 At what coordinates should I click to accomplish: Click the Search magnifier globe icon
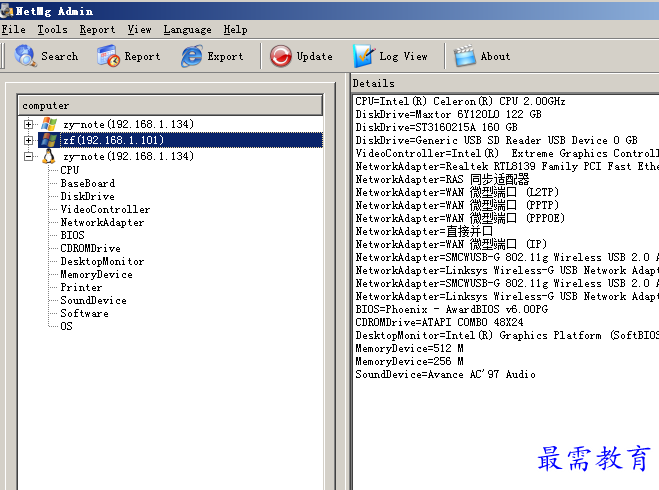pyautogui.click(x=25, y=56)
